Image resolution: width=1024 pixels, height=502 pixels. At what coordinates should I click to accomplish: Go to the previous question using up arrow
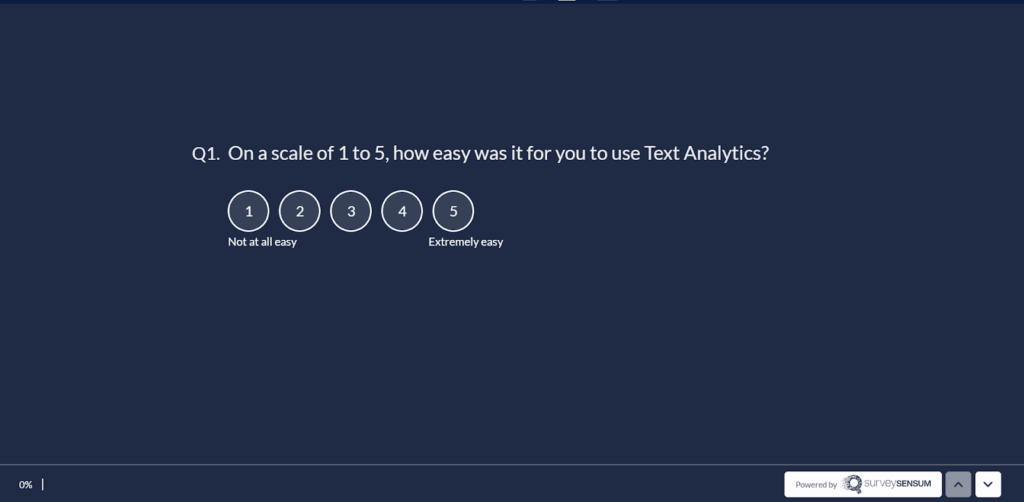[958, 484]
